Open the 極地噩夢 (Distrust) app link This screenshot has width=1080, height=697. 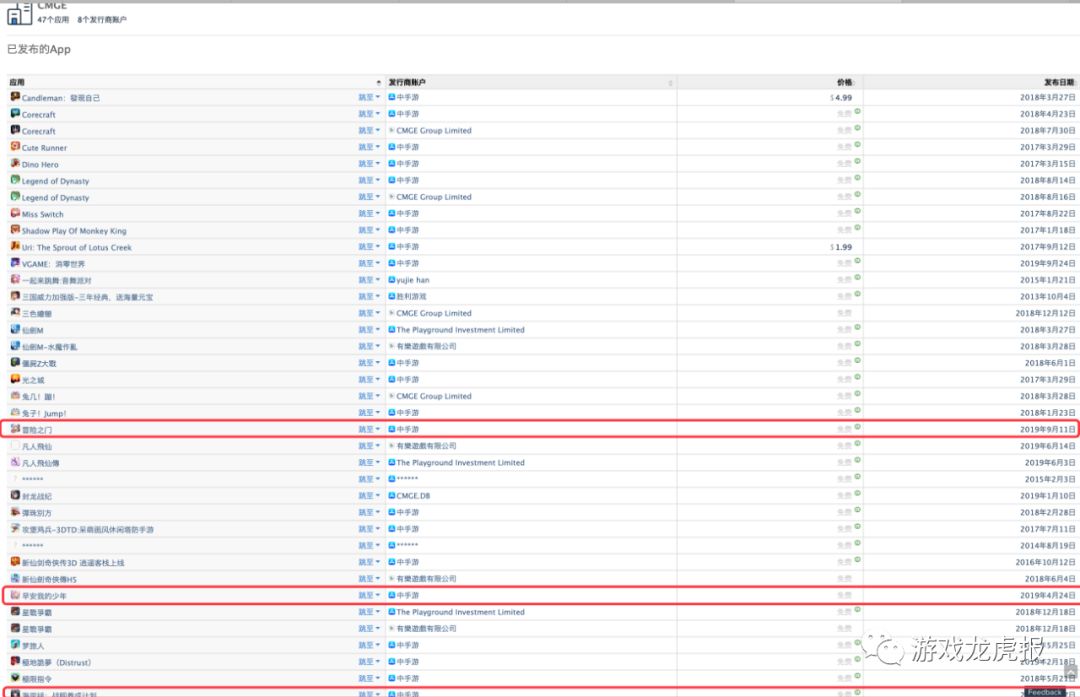coord(56,663)
